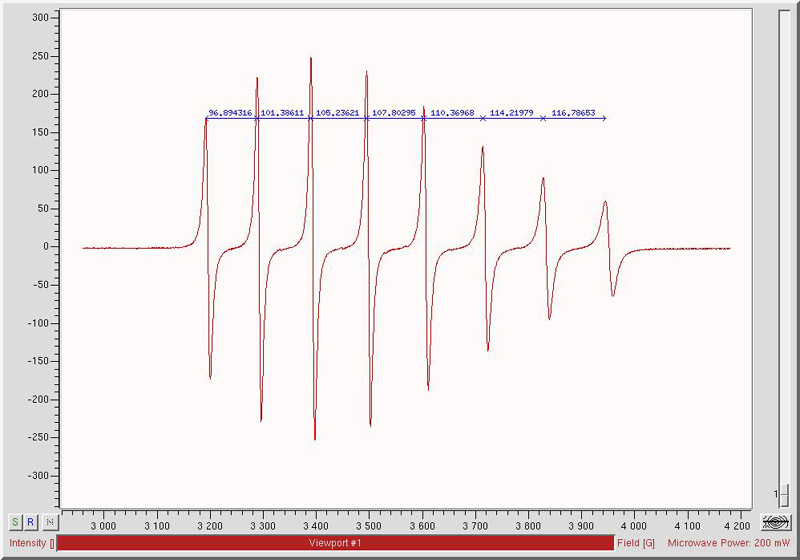Click the Field [G] axis label

click(x=636, y=543)
